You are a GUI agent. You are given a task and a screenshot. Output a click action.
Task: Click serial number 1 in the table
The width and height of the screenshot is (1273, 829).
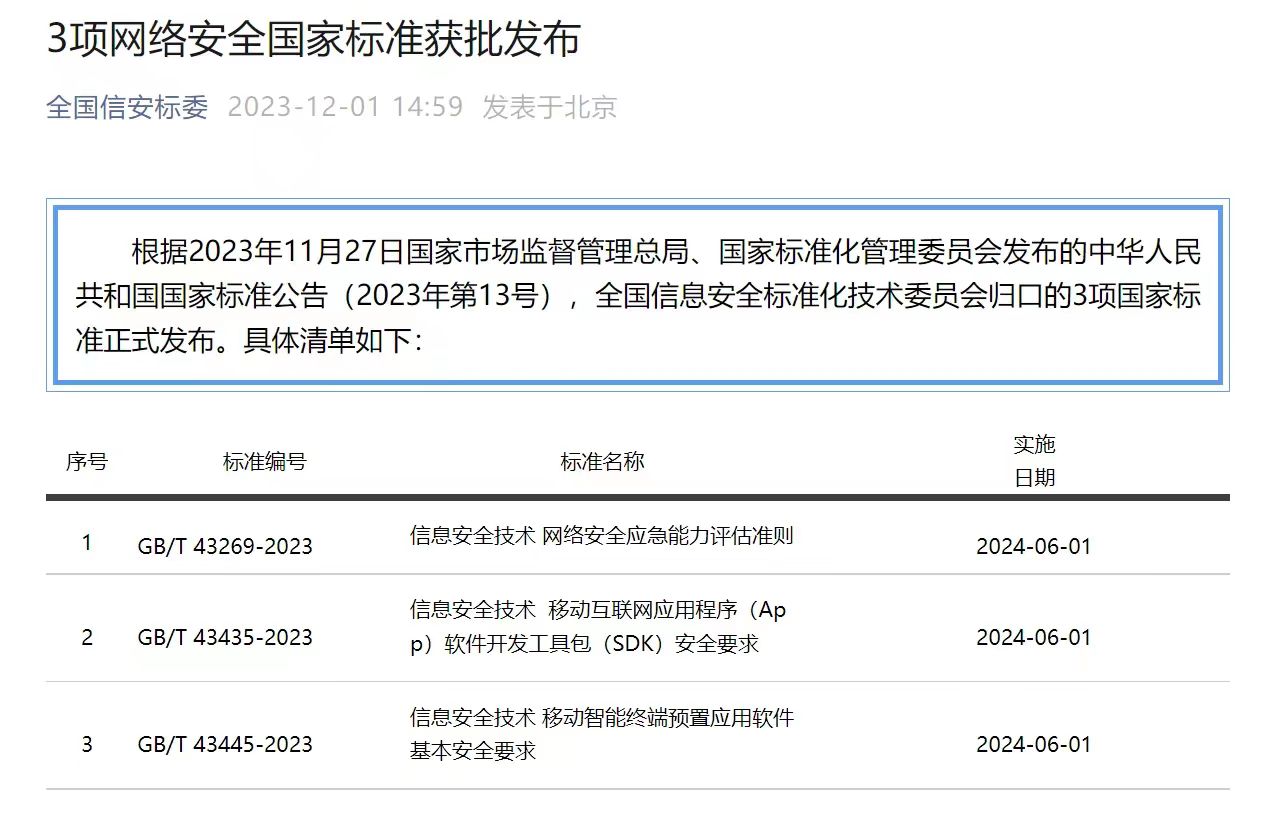coord(87,543)
